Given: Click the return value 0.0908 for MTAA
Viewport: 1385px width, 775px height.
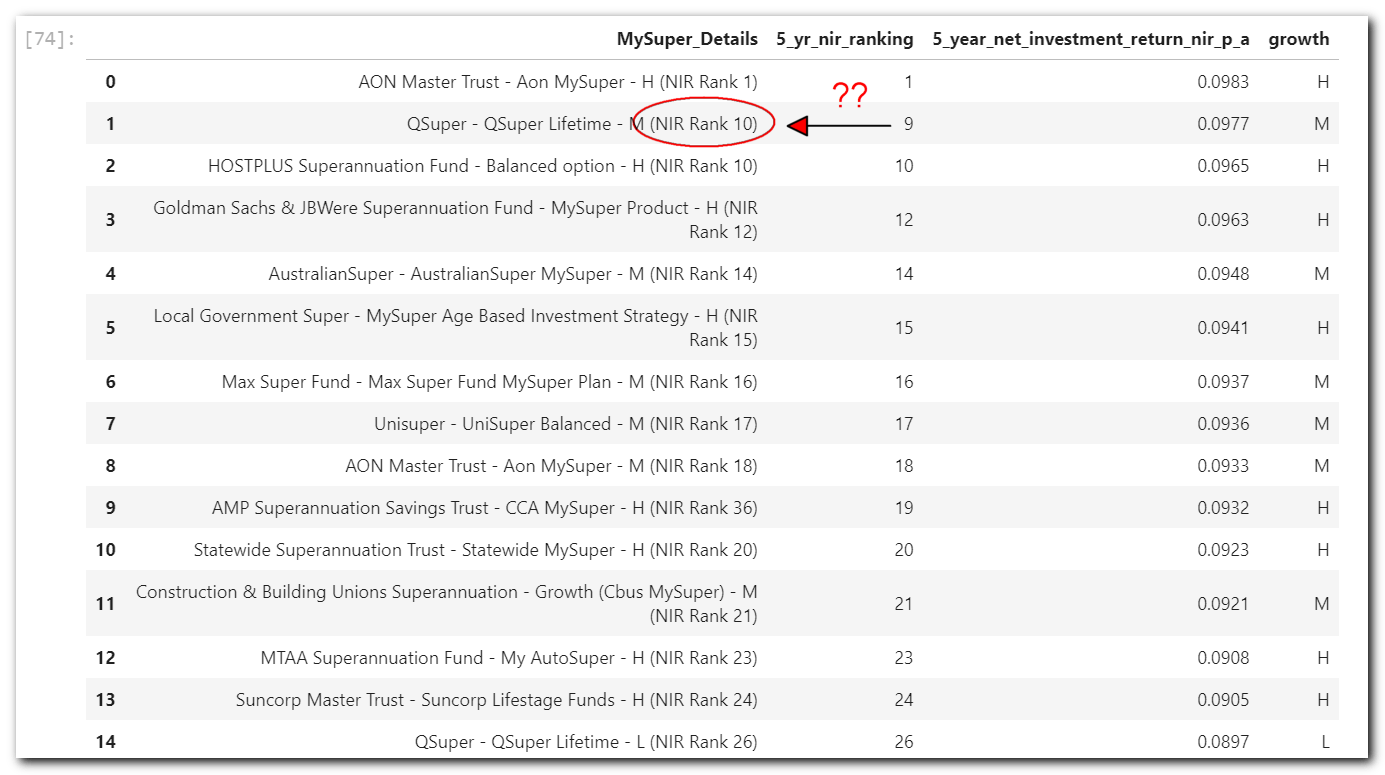Looking at the screenshot, I should click(1222, 658).
